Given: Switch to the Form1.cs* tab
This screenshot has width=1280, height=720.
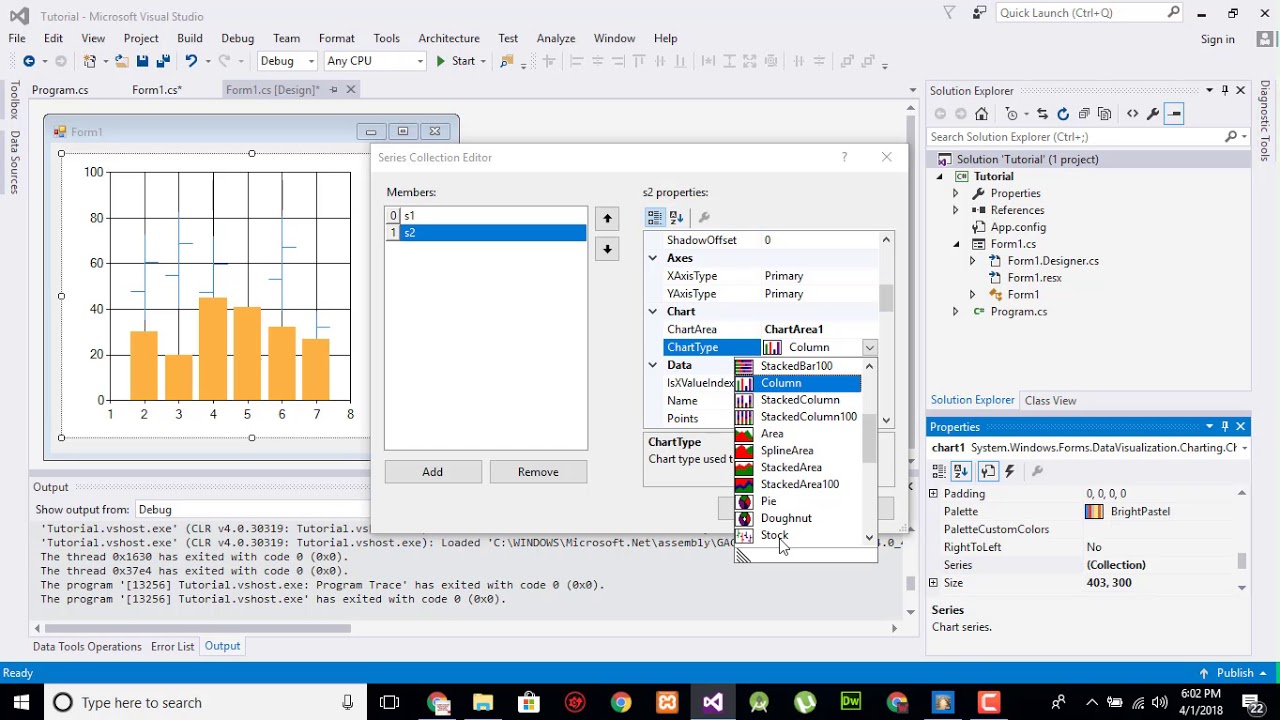Looking at the screenshot, I should pyautogui.click(x=157, y=90).
